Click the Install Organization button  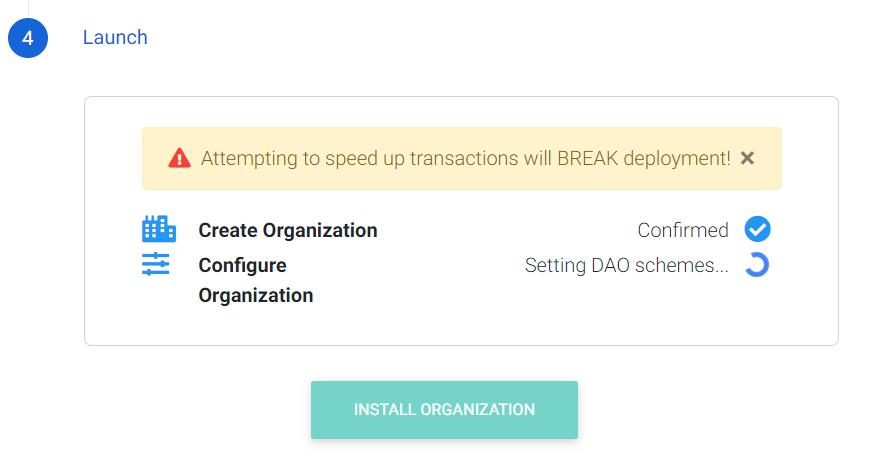444,410
